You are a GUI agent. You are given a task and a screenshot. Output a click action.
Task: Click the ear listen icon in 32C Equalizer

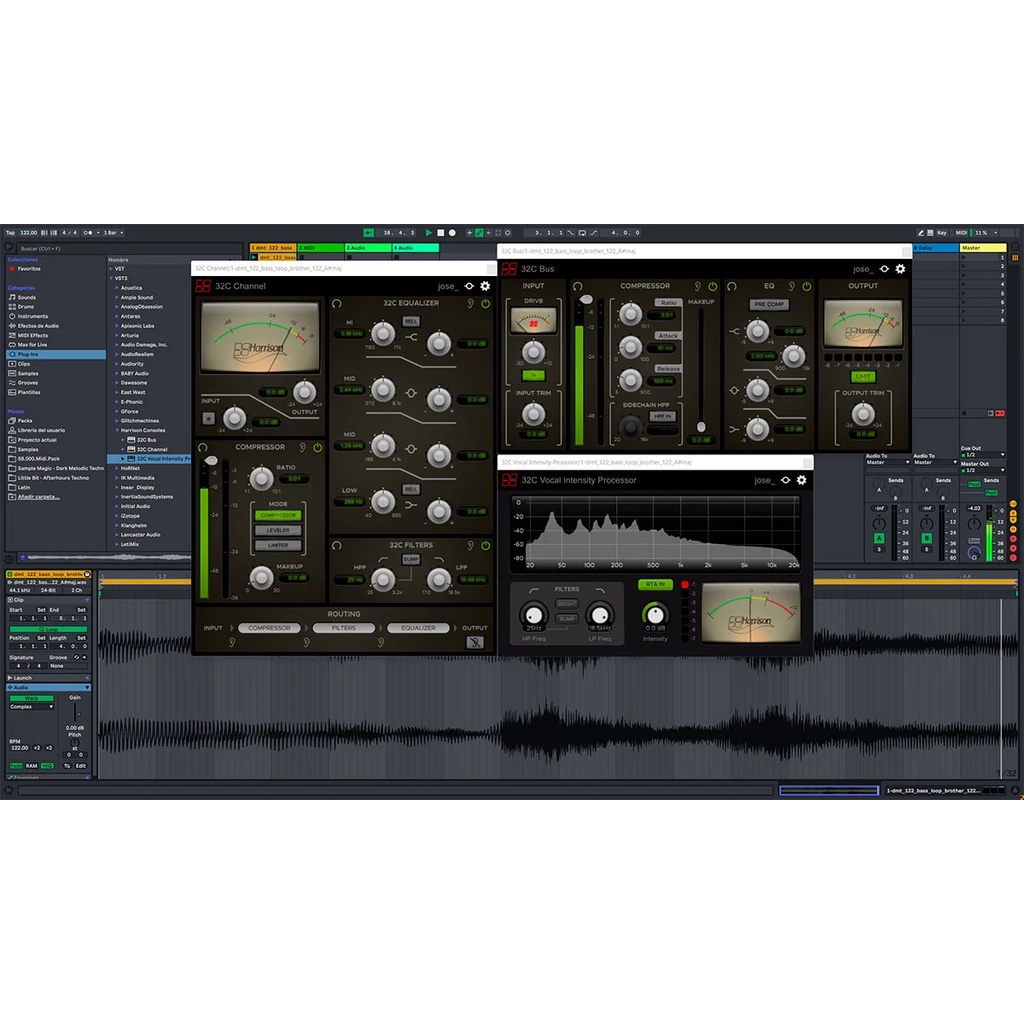point(470,304)
